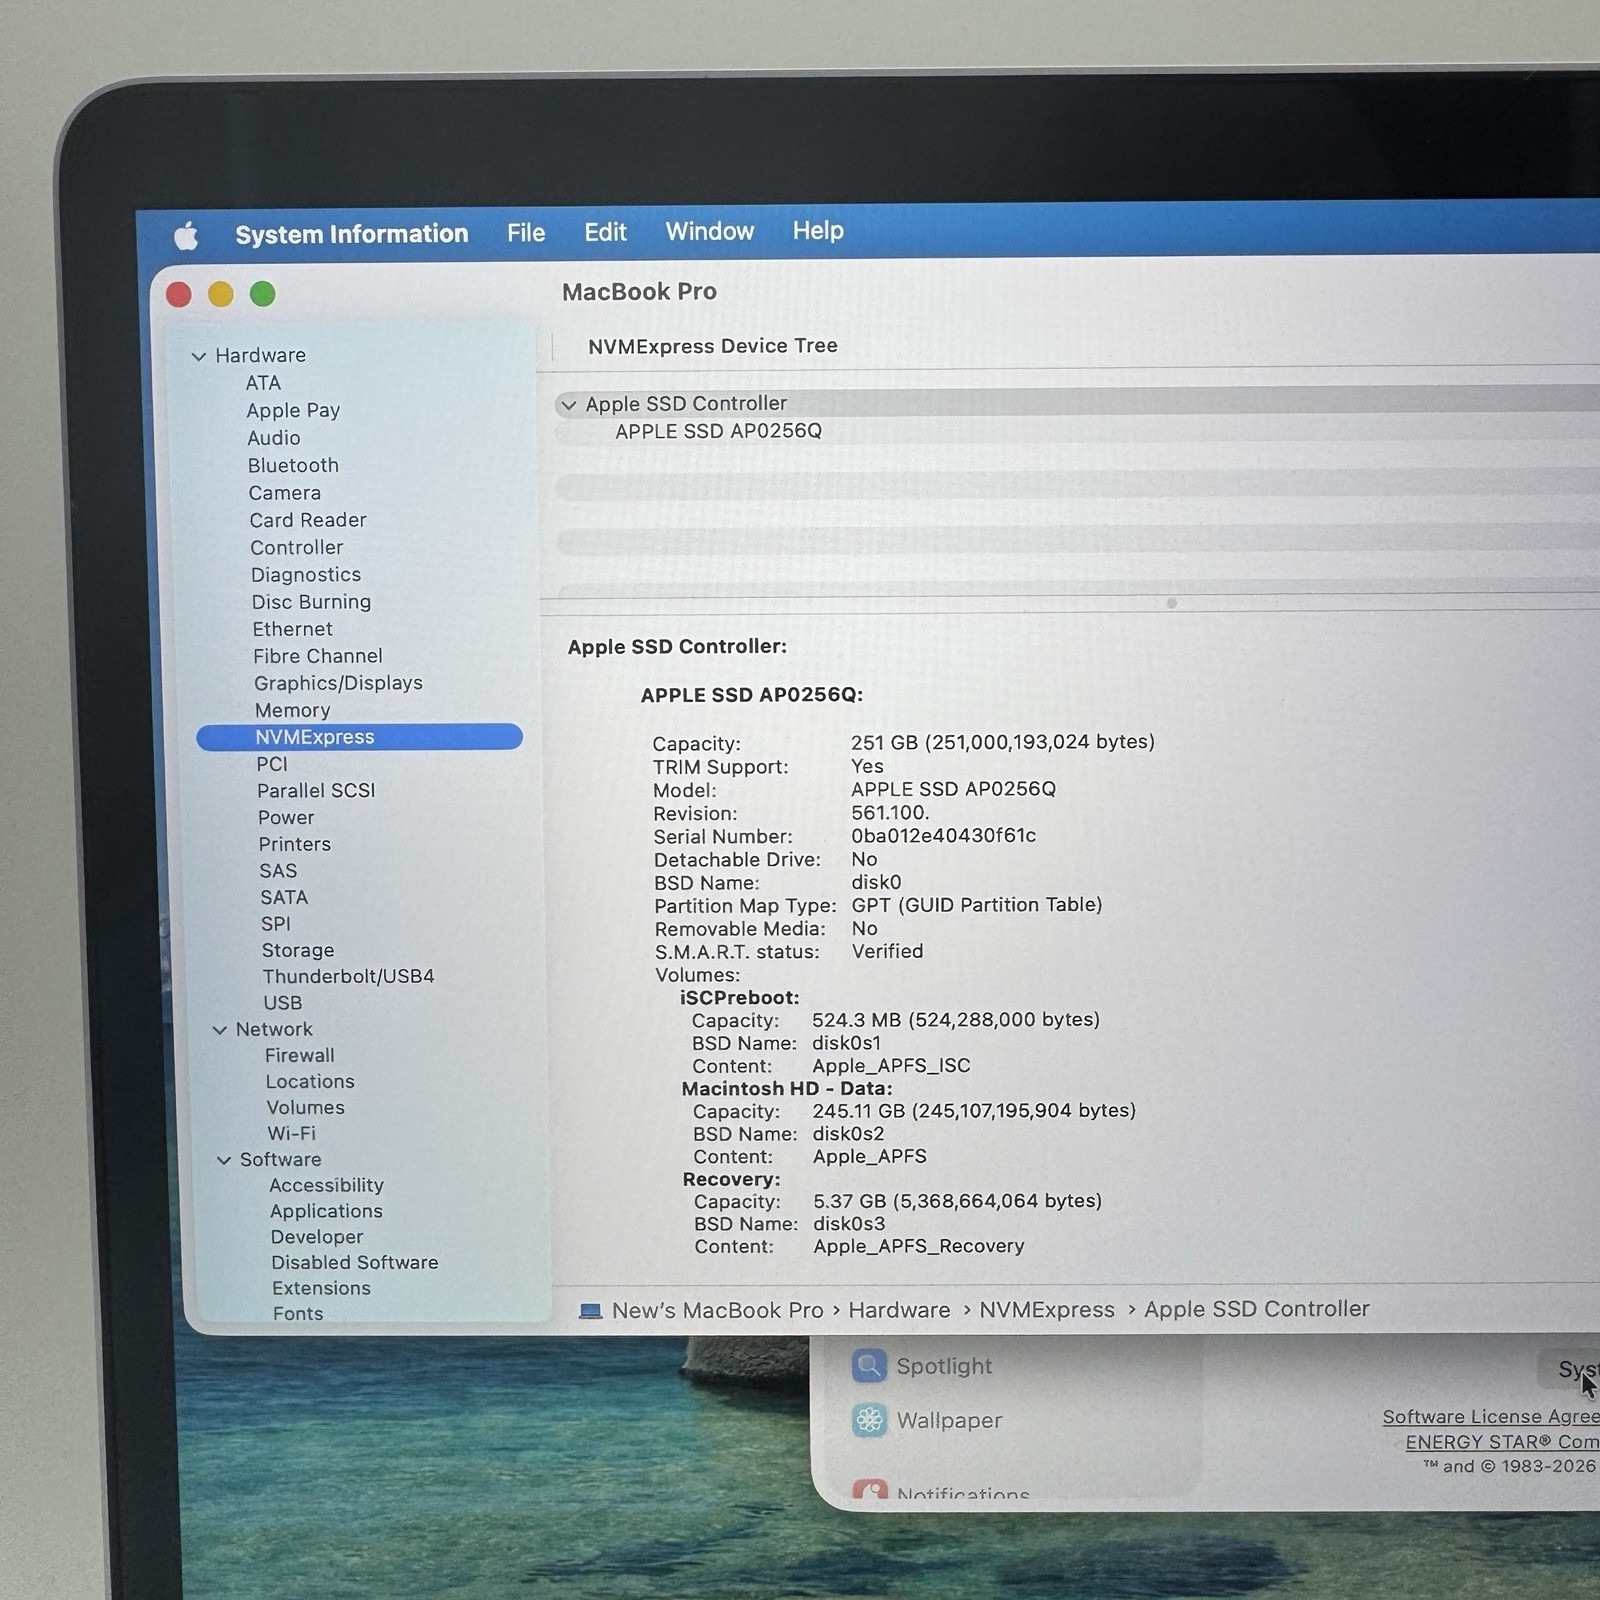Select Firewall under Network
This screenshot has width=1600, height=1600.
pyautogui.click(x=300, y=1055)
